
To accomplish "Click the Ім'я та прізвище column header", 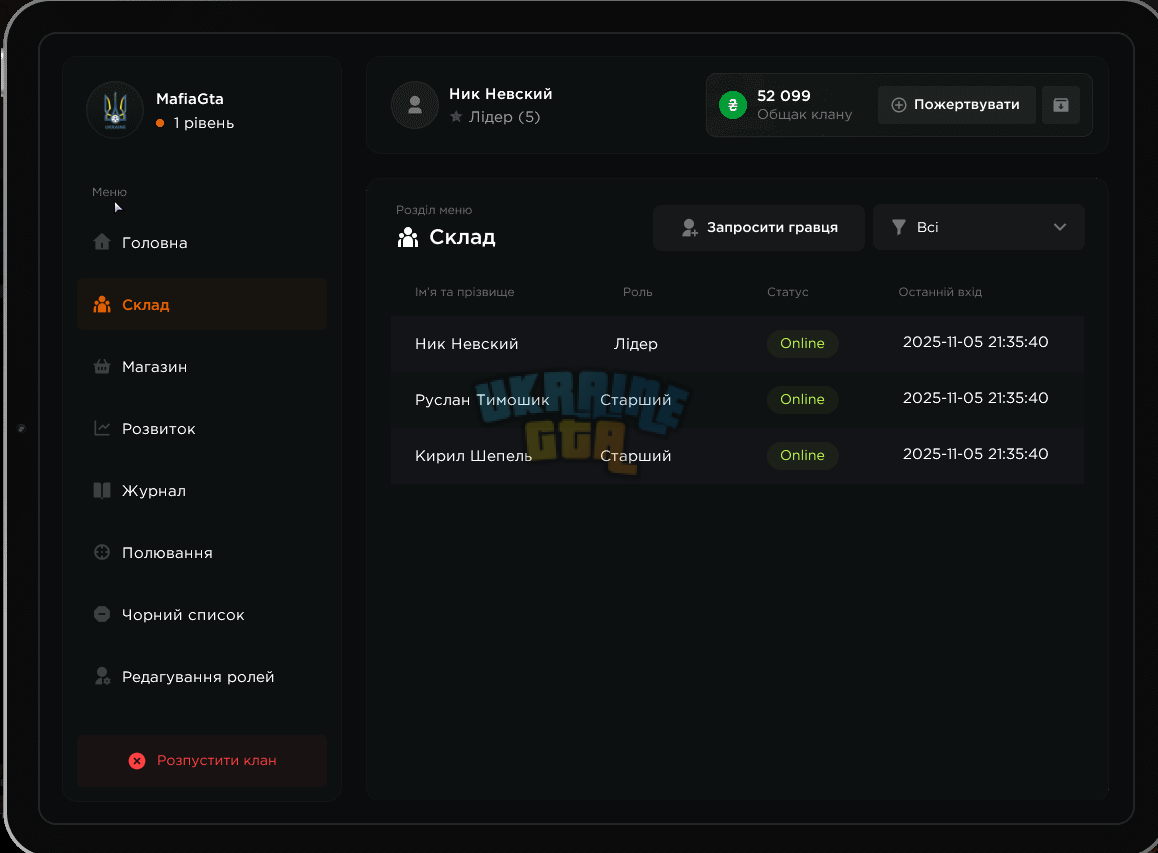I will [465, 292].
